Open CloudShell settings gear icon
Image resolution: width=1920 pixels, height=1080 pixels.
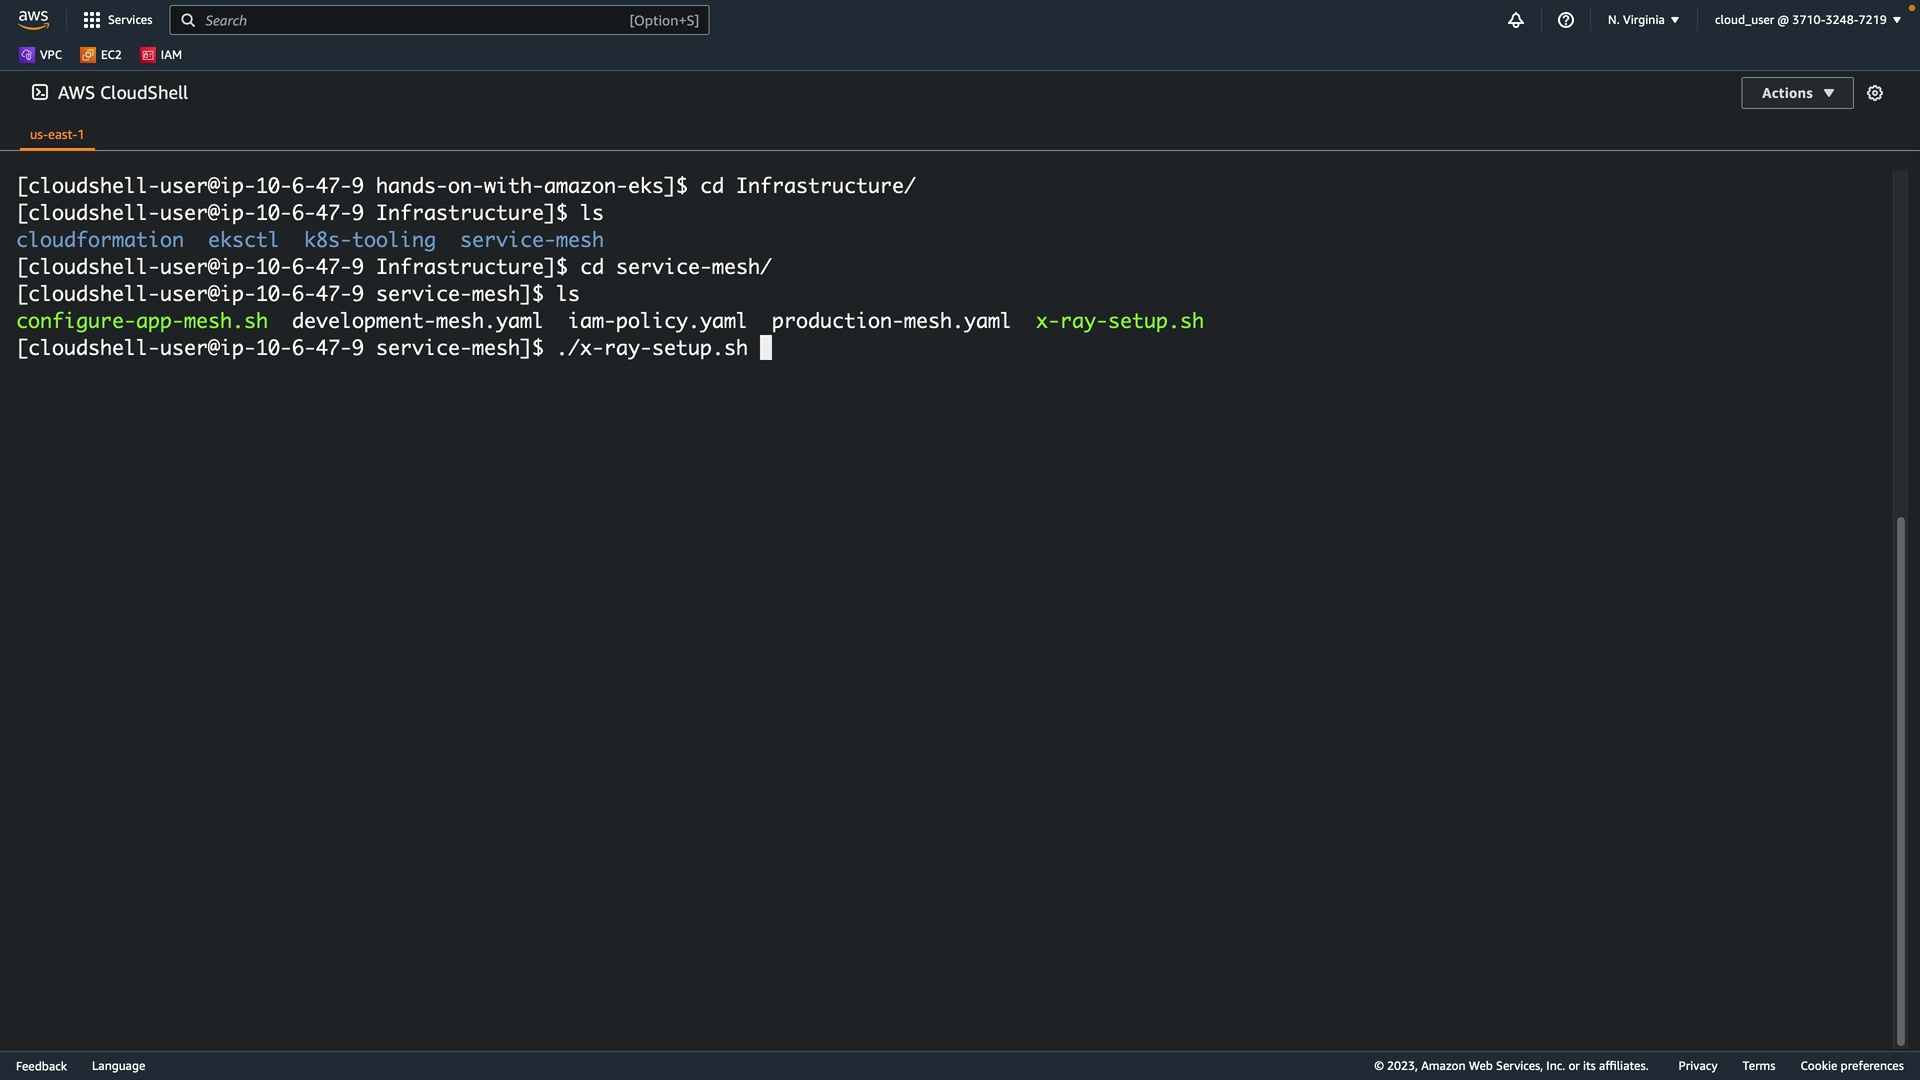coord(1875,93)
